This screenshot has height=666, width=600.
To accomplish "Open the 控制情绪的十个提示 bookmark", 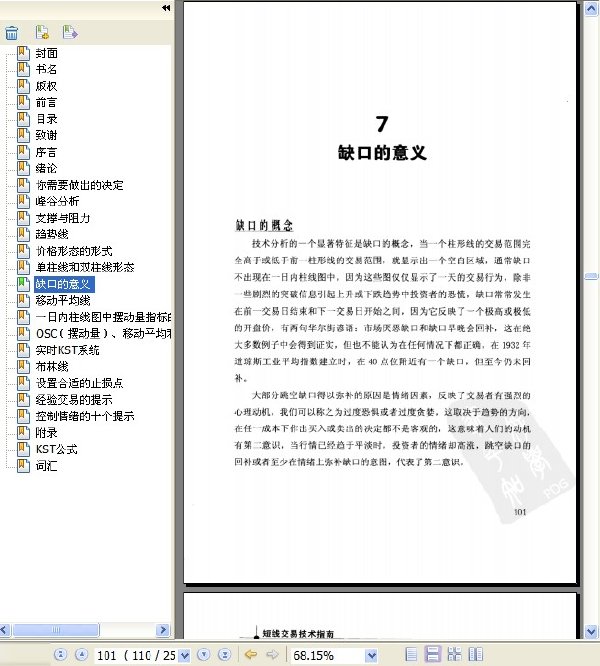I will (x=85, y=416).
